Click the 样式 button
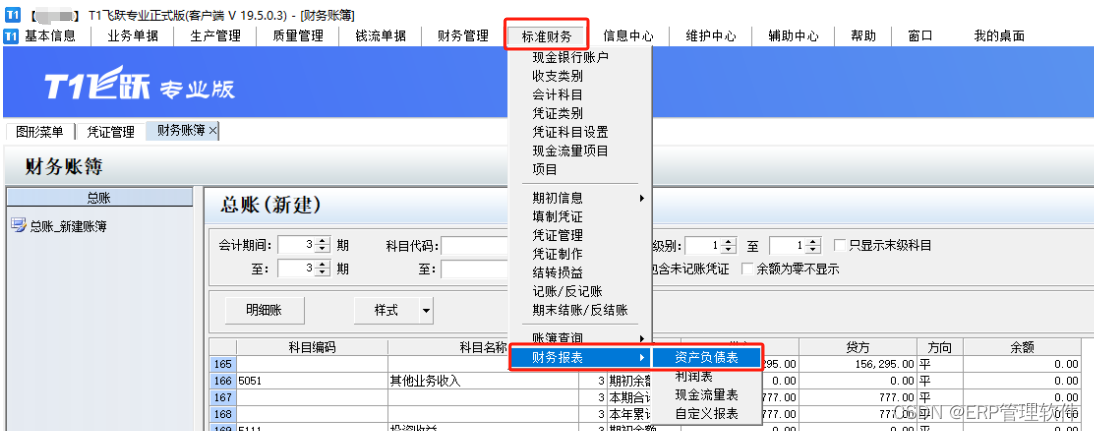Screen dimensions: 1094x431 387,310
